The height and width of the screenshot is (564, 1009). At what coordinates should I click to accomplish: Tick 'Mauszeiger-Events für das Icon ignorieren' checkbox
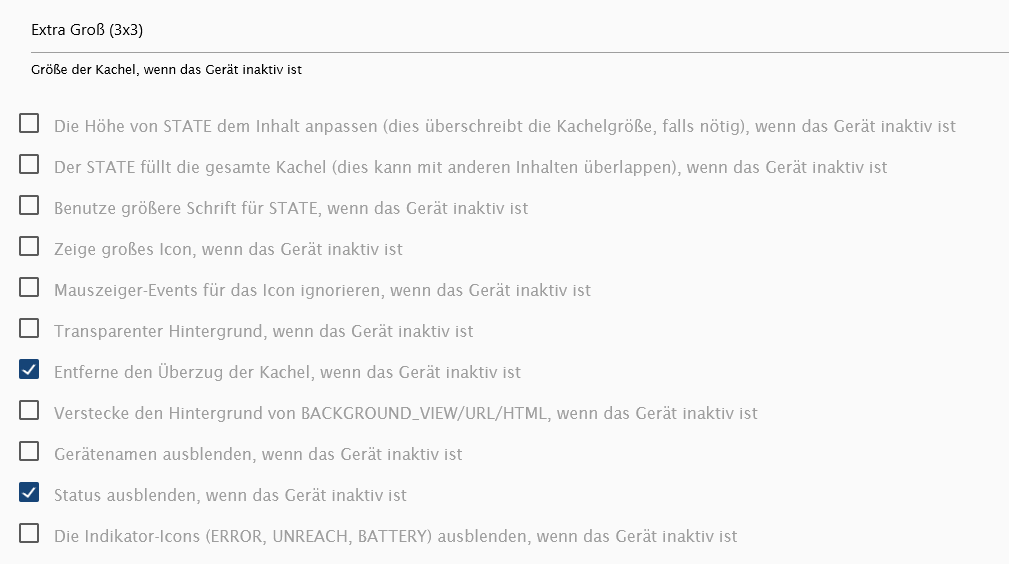29,287
